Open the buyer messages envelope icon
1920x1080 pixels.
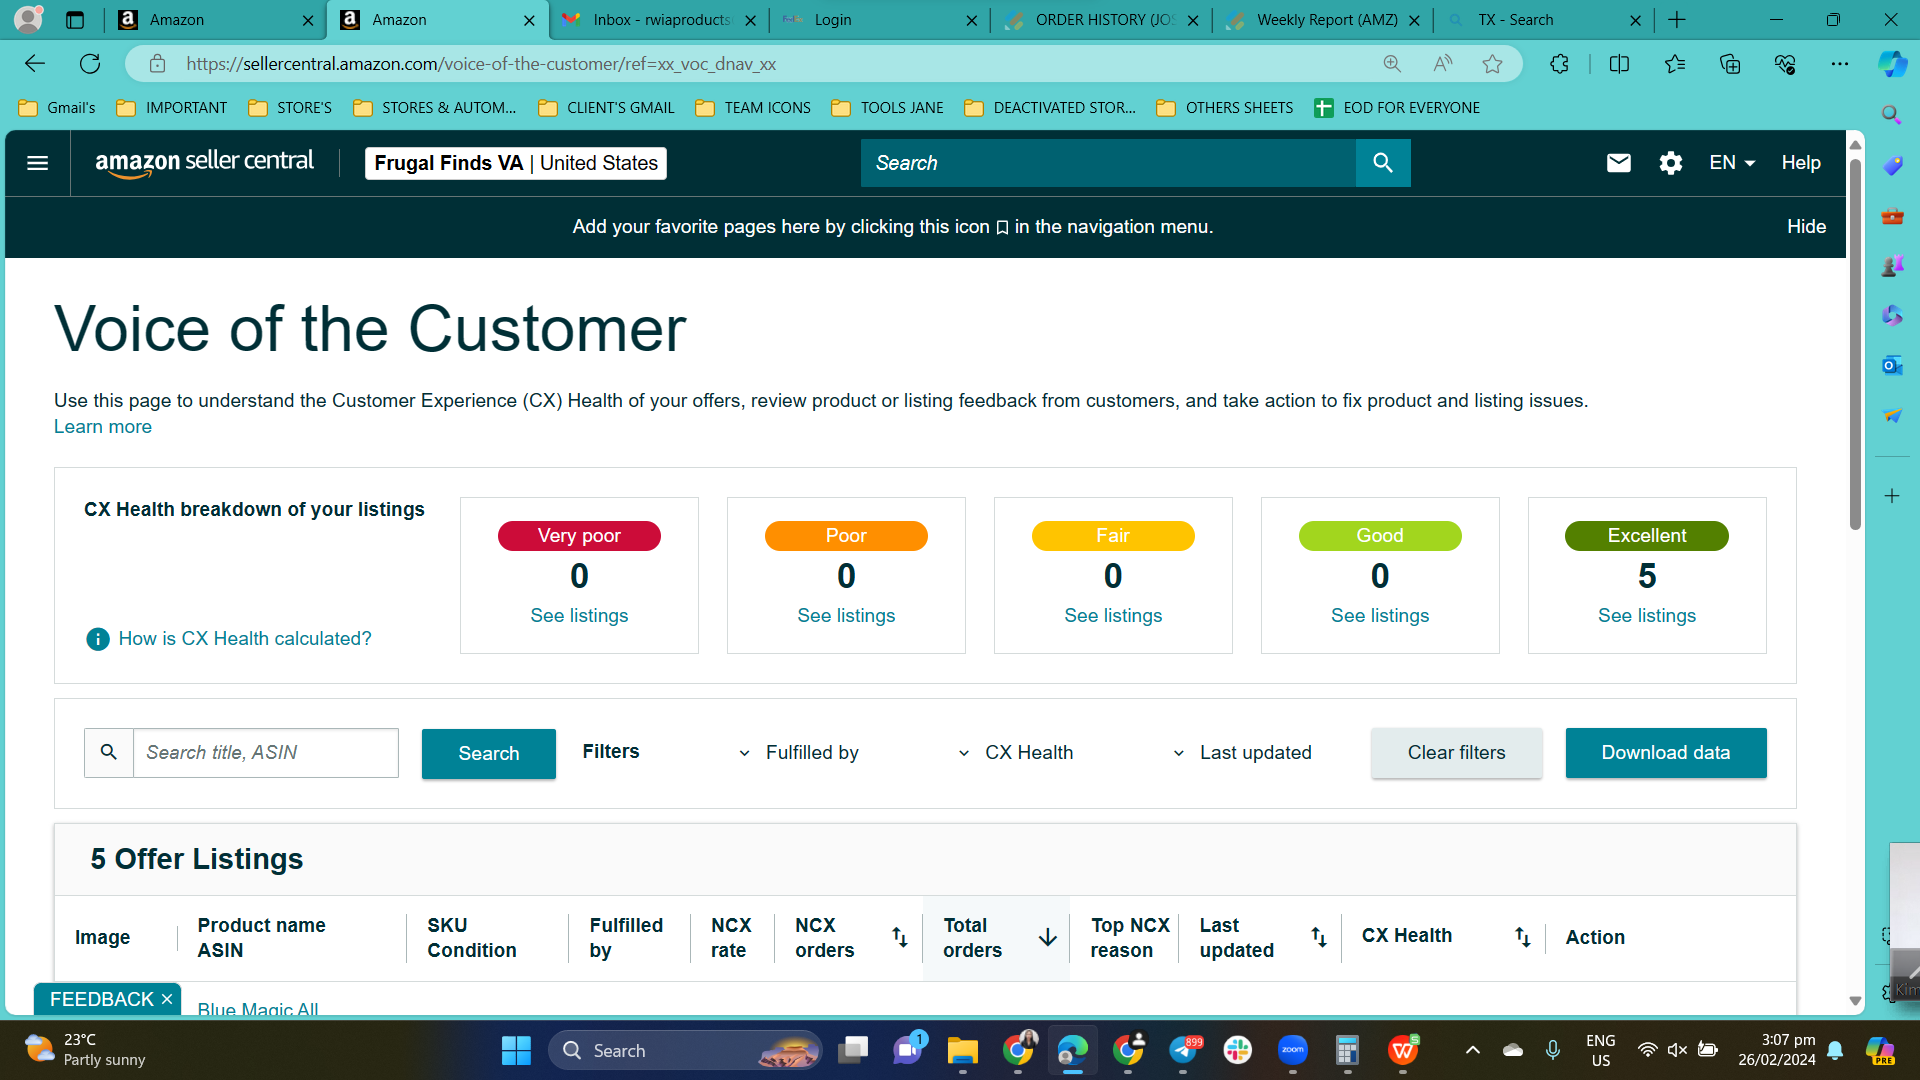pyautogui.click(x=1618, y=163)
